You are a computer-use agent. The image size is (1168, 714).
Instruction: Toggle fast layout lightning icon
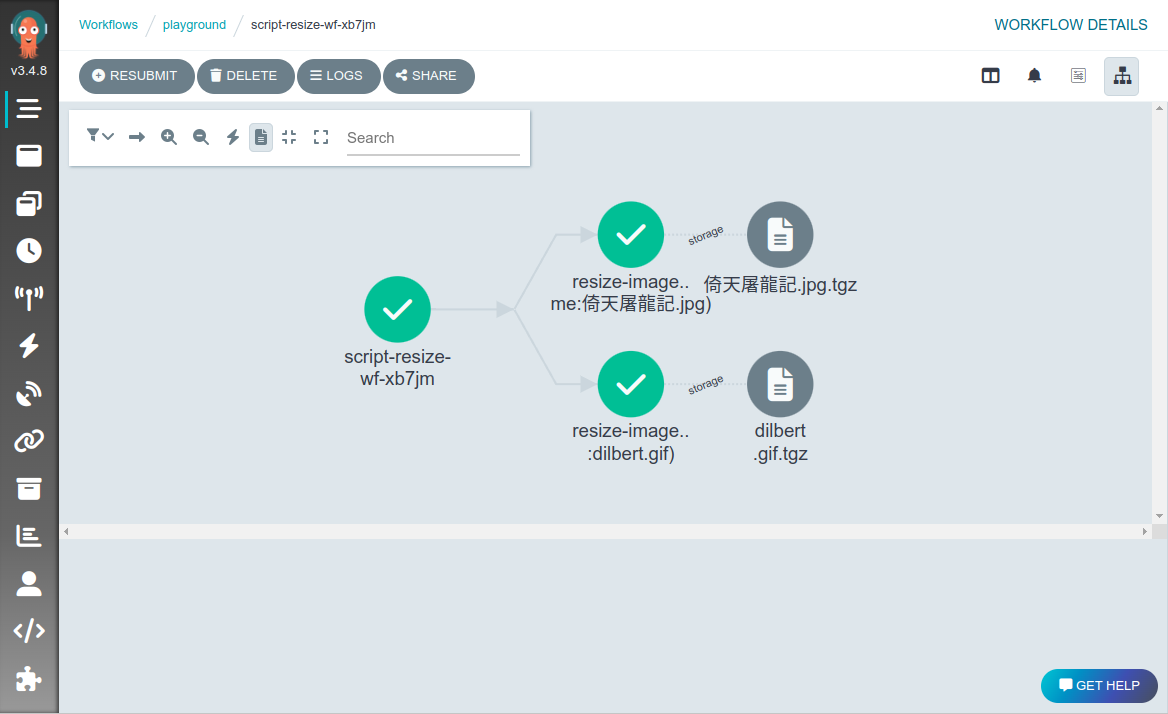tap(232, 137)
